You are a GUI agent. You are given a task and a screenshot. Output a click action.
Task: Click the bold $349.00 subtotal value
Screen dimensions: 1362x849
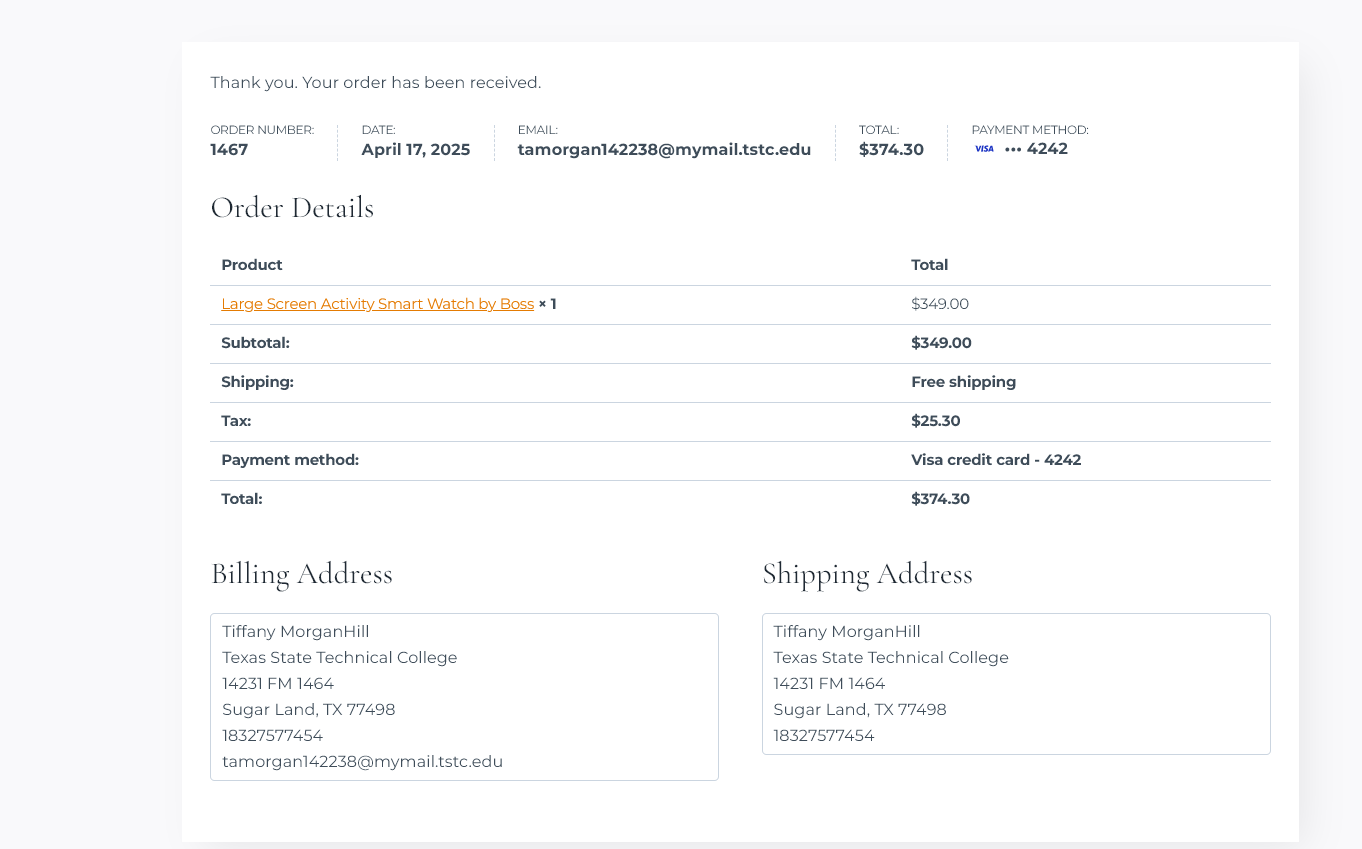[941, 343]
